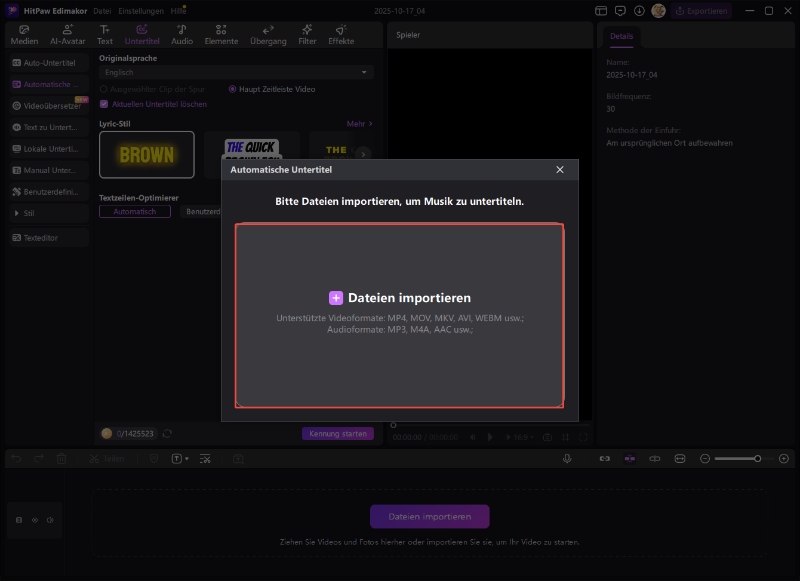Select Haupt Zeitleiste Video radio button

[233, 89]
